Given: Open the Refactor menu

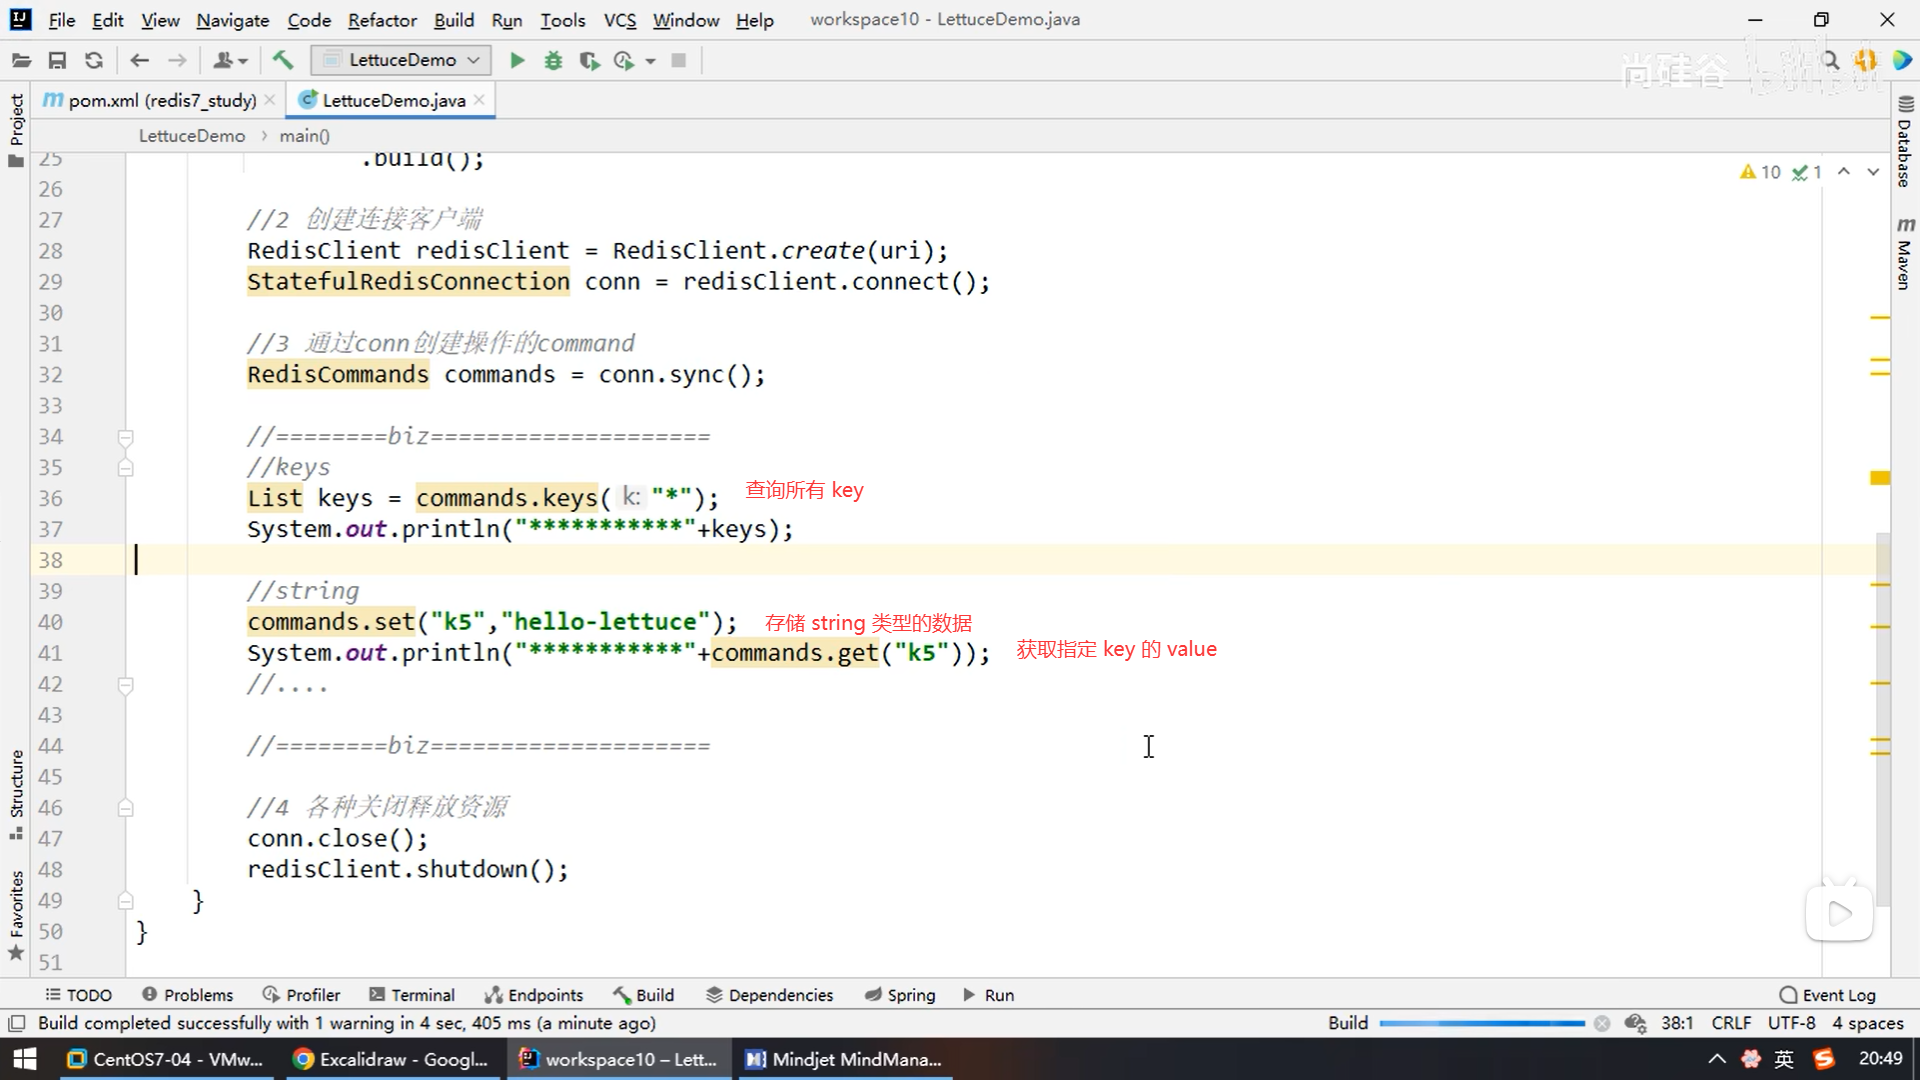Looking at the screenshot, I should (x=382, y=20).
